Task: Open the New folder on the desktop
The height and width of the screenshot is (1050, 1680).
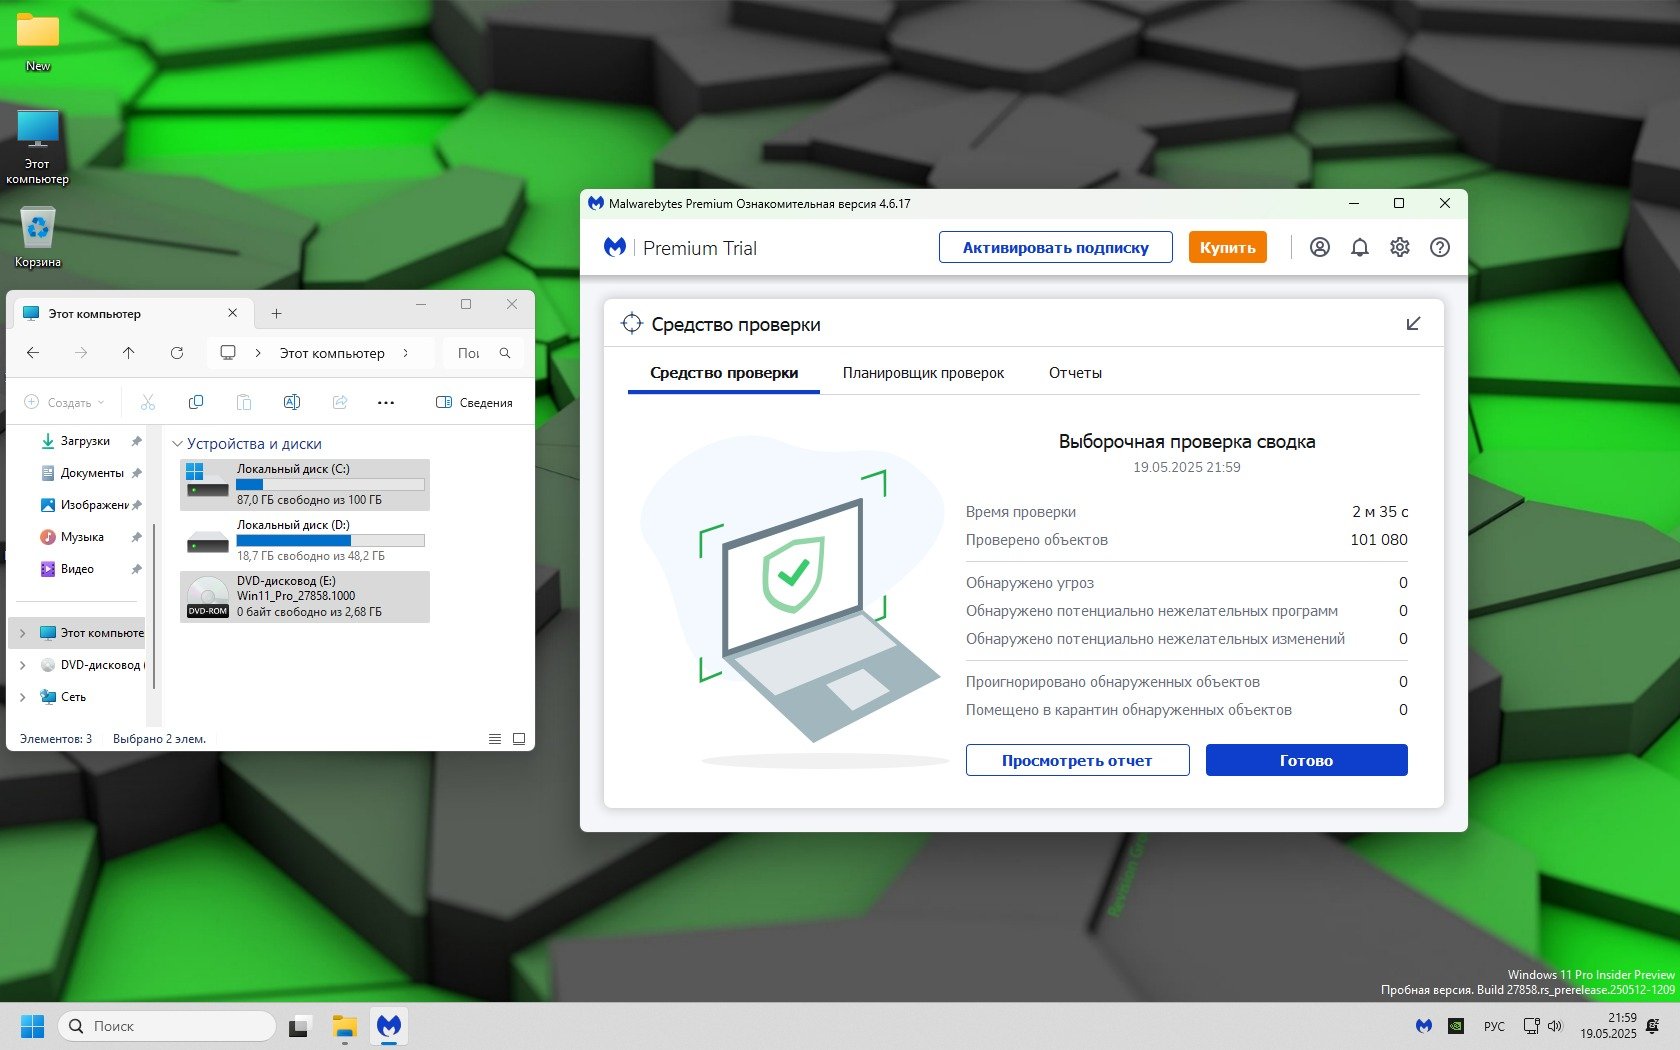Action: [x=38, y=43]
